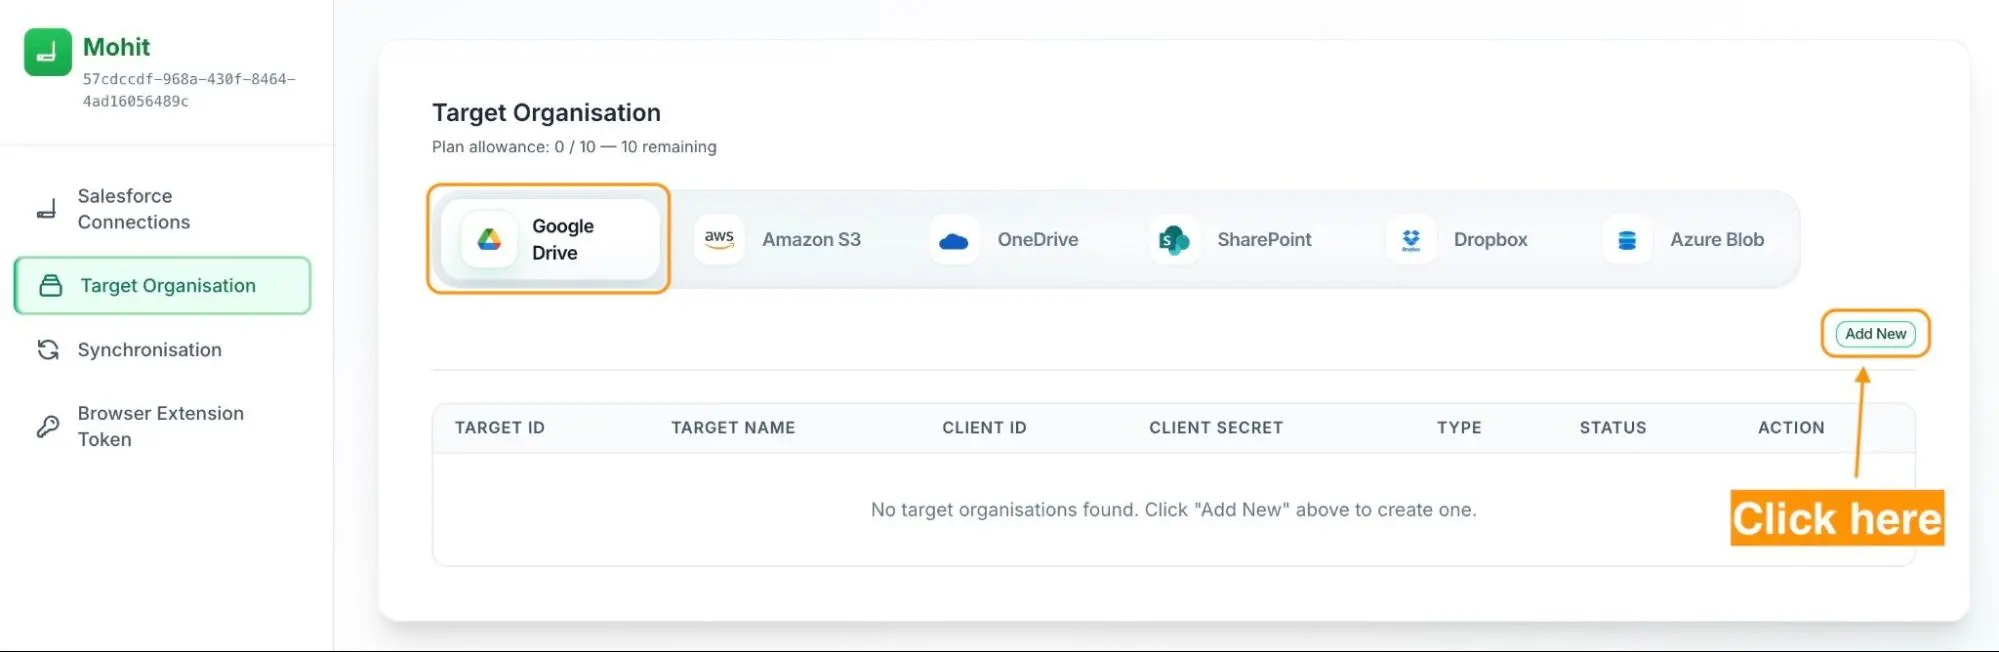Screen dimensions: 1999x652
Task: Click the TARGET NAME column header
Action: pos(733,428)
